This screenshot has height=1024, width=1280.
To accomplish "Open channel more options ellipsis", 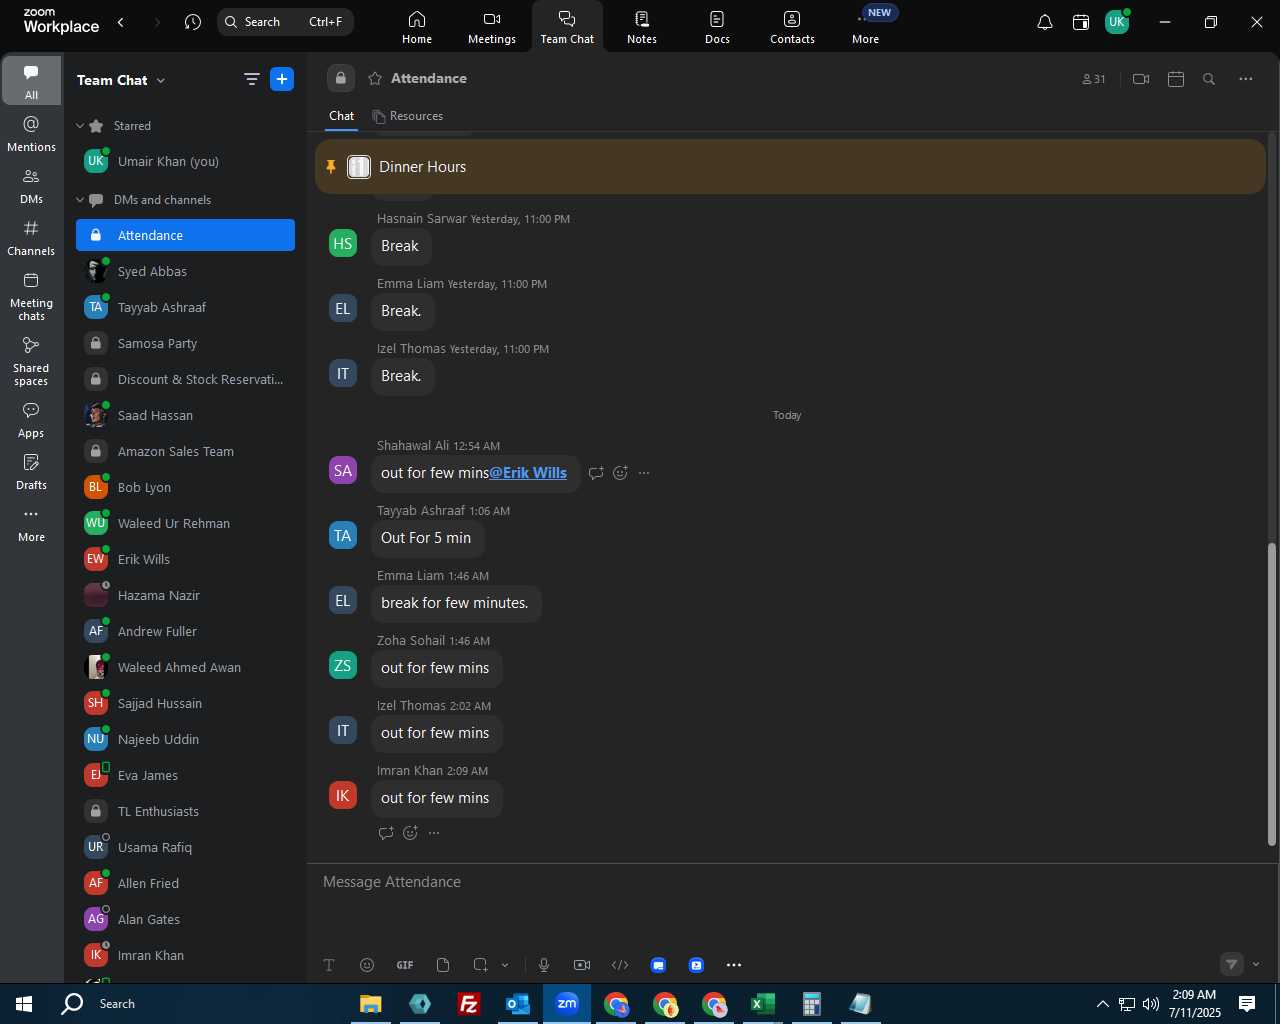I will click(1246, 79).
